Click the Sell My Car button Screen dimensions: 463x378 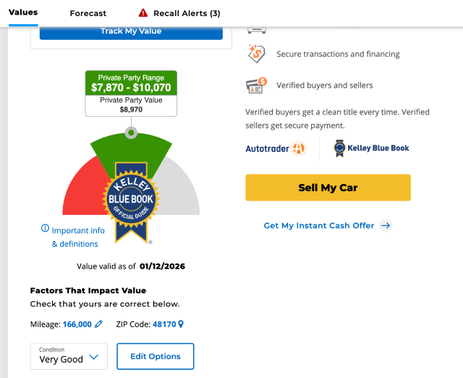click(x=328, y=187)
